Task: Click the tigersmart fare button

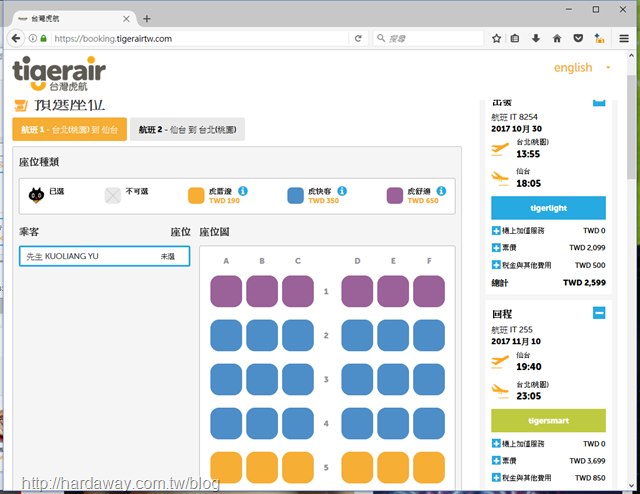Action: pyautogui.click(x=548, y=421)
